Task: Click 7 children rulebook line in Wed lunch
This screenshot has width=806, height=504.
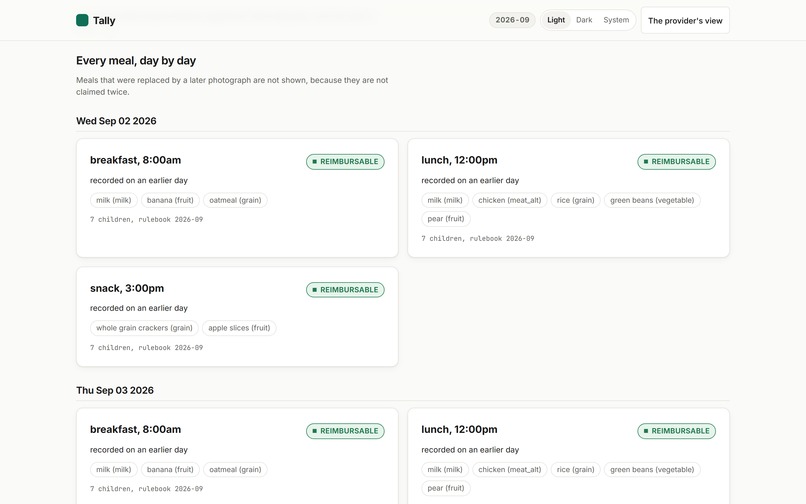Action: tap(478, 239)
